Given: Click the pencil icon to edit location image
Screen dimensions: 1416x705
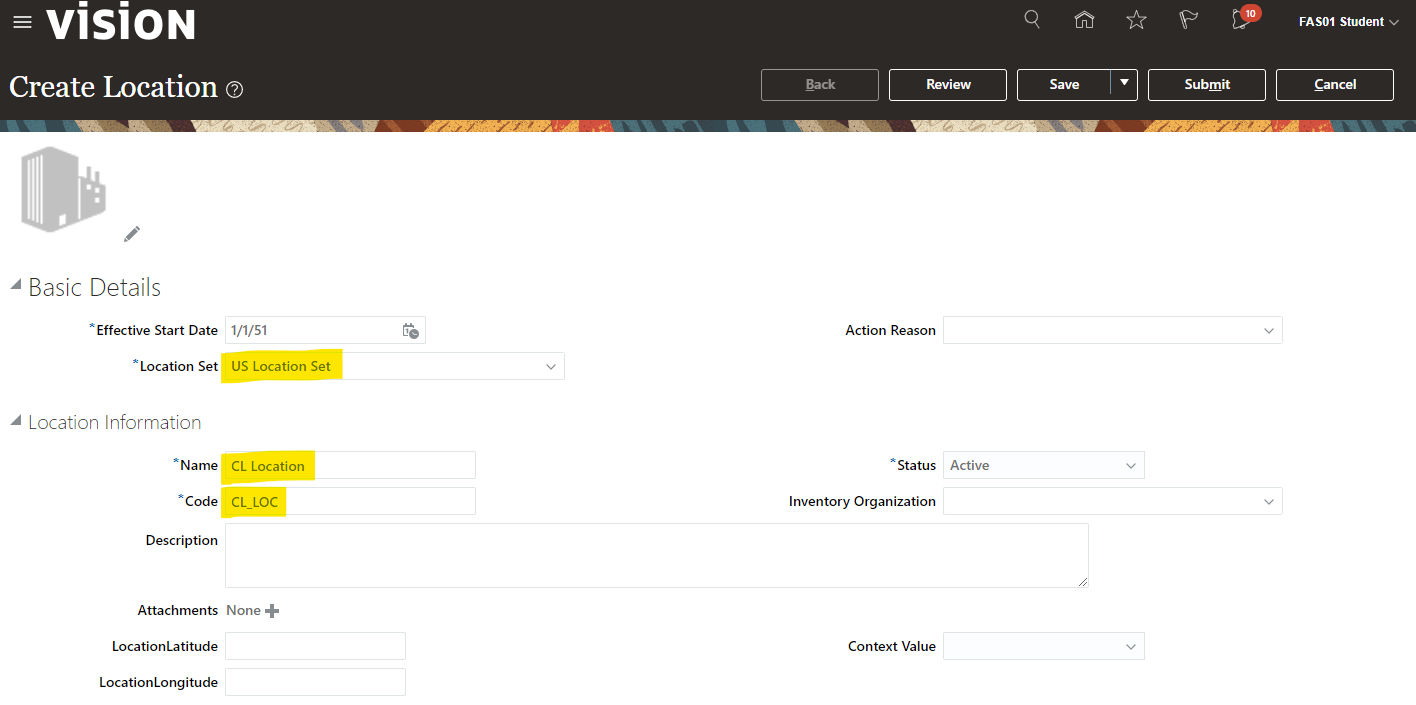Looking at the screenshot, I should (132, 234).
